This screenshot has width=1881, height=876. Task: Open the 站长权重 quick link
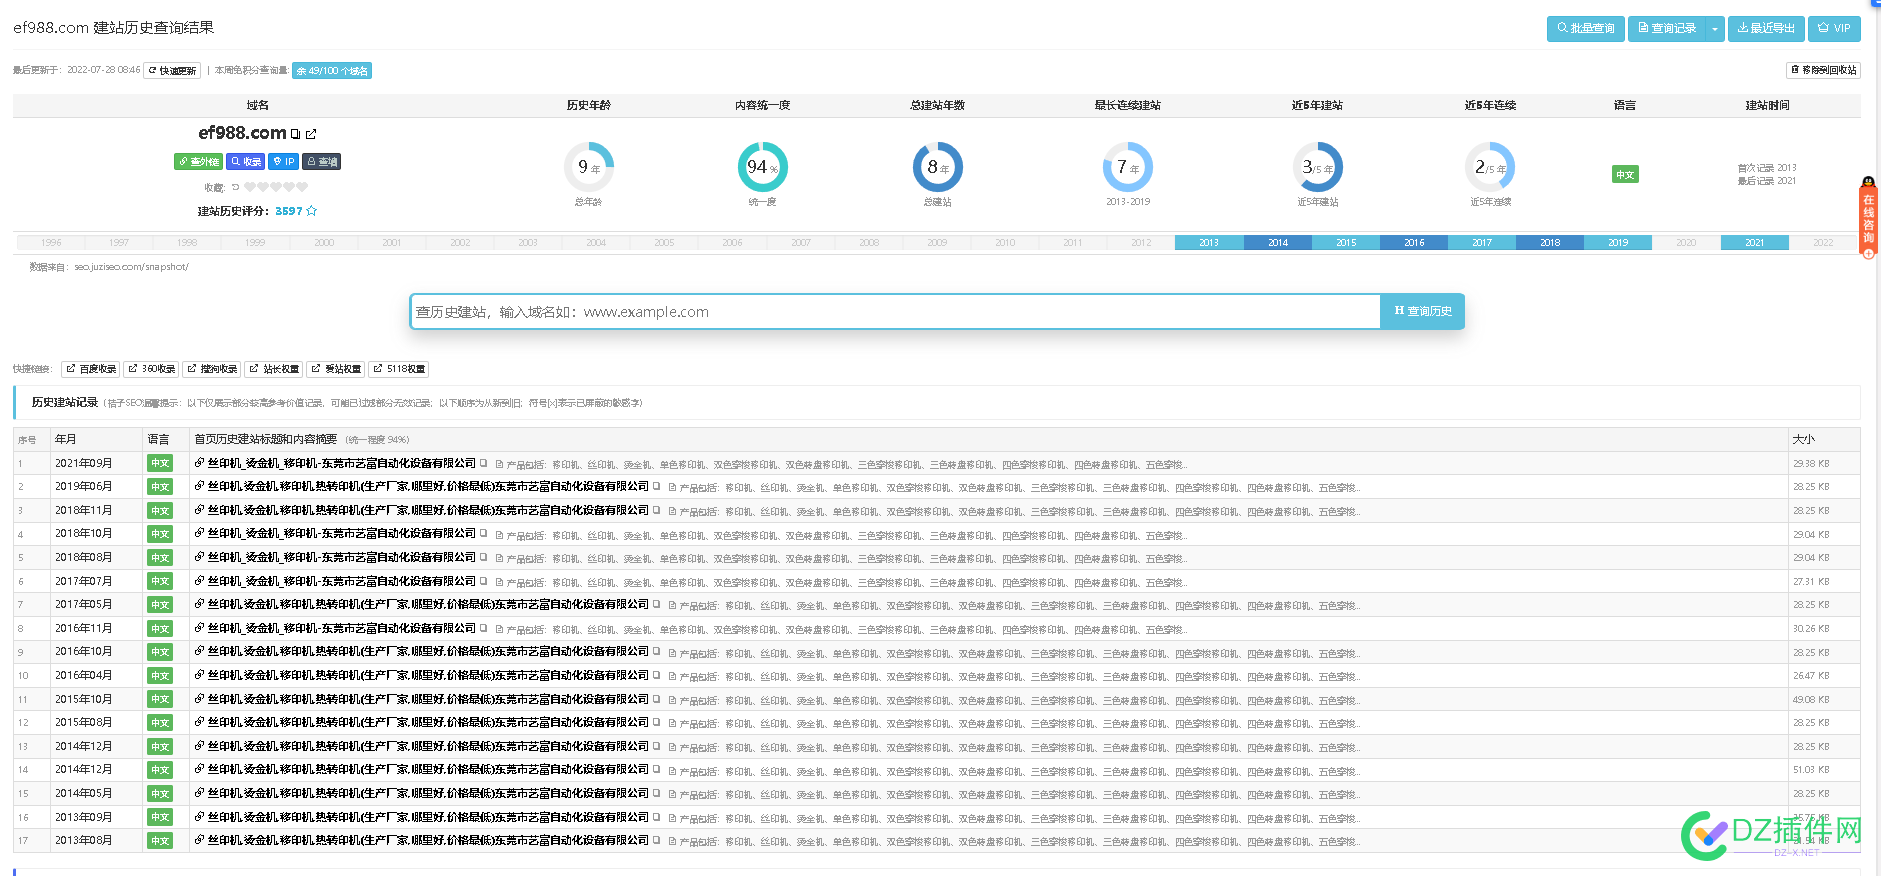274,369
